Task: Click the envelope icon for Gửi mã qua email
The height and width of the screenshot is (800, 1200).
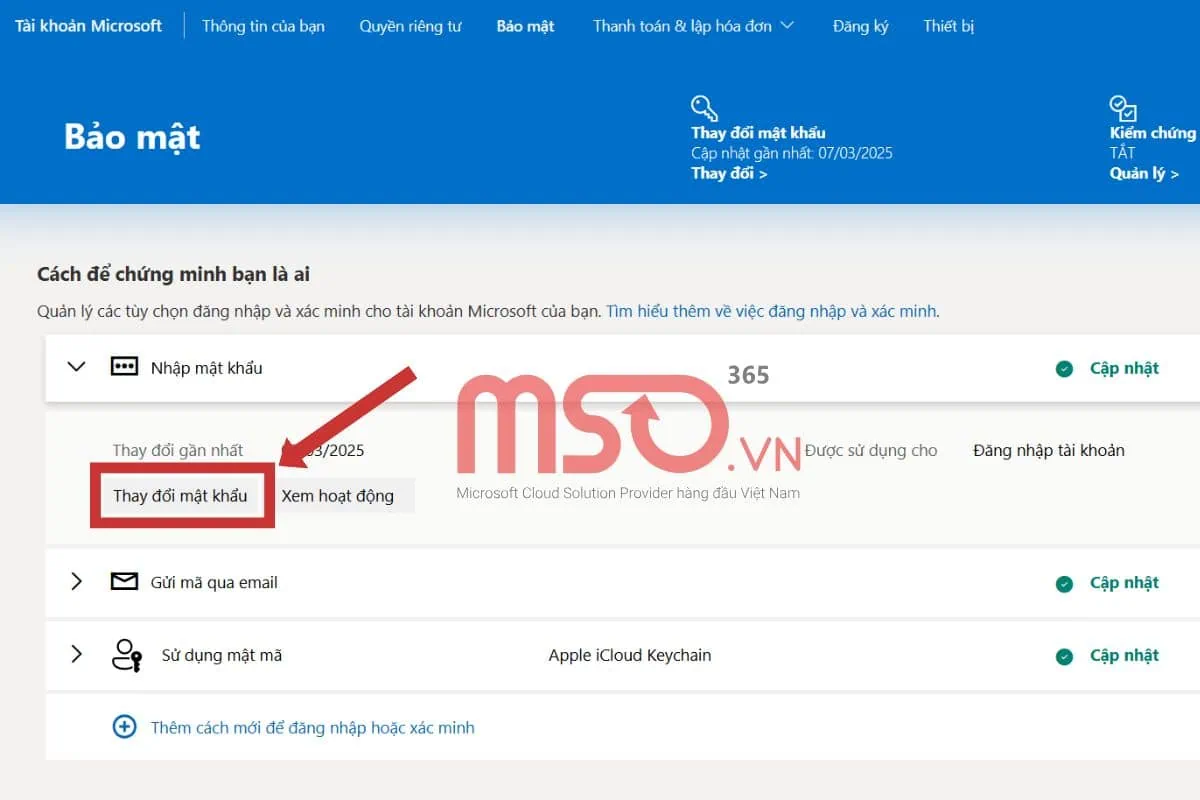Action: point(124,581)
